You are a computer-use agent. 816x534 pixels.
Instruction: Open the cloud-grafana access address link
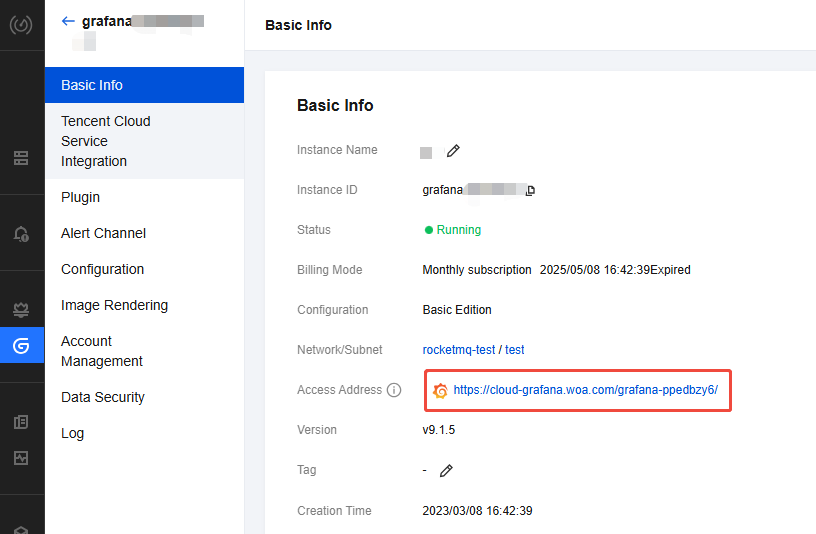pyautogui.click(x=585, y=390)
